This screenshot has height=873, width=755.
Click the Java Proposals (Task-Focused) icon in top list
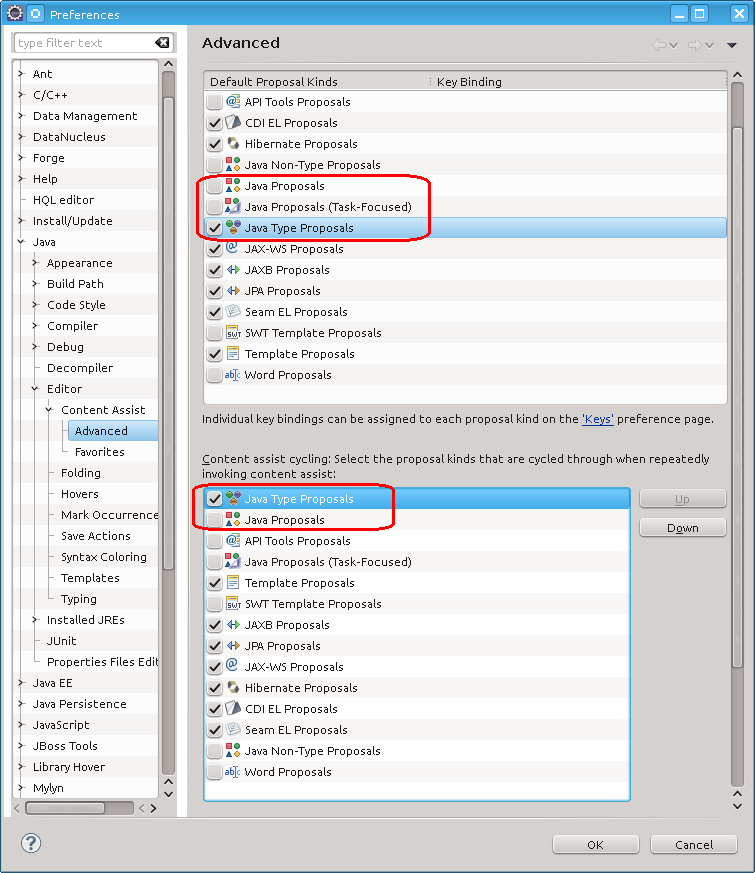point(233,207)
